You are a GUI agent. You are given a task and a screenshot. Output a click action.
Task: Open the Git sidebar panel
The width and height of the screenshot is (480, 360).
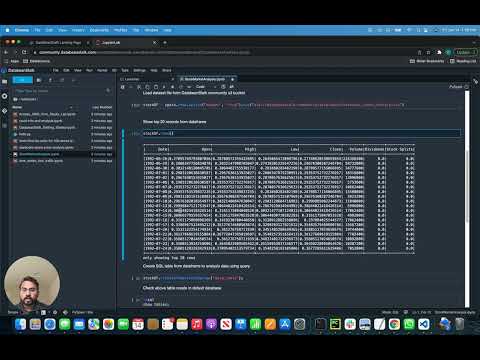point(4,111)
